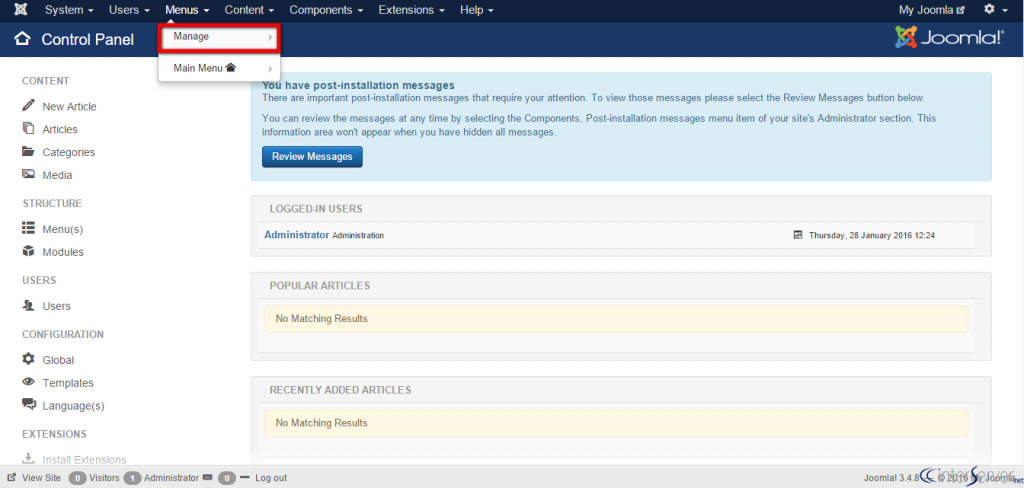1024x488 pixels.
Task: Expand the Main Menu submenu arrow
Action: (270, 69)
